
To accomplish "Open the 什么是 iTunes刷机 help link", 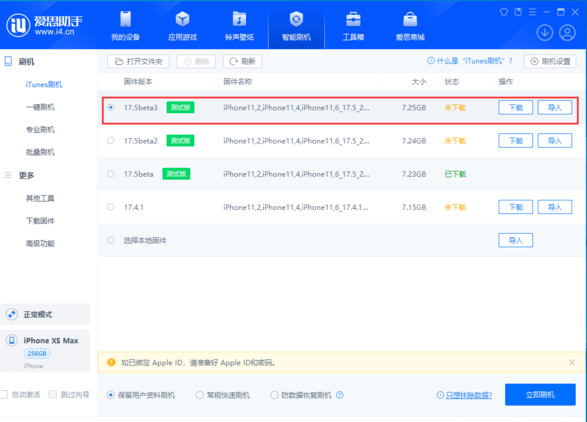I will [x=470, y=61].
